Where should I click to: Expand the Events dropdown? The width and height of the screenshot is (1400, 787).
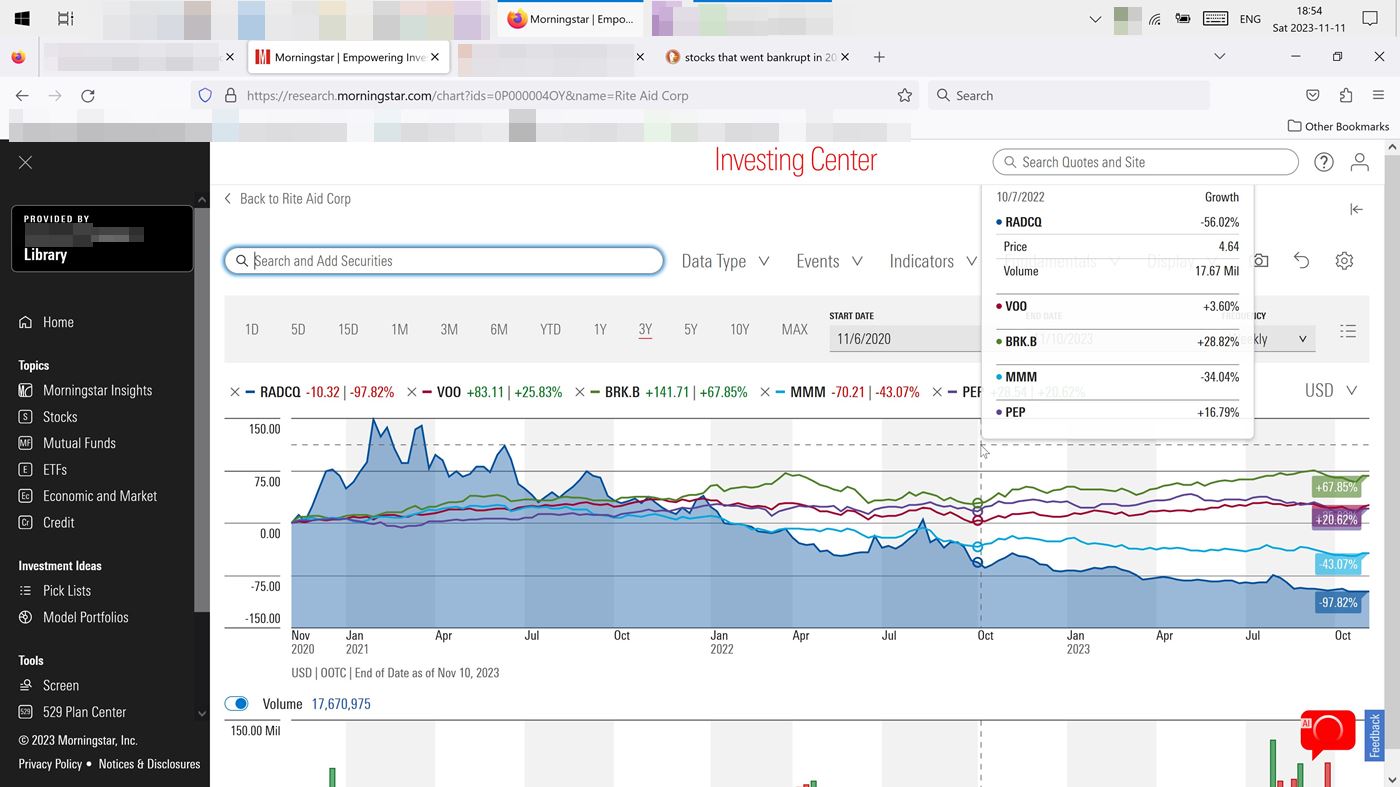coord(829,261)
